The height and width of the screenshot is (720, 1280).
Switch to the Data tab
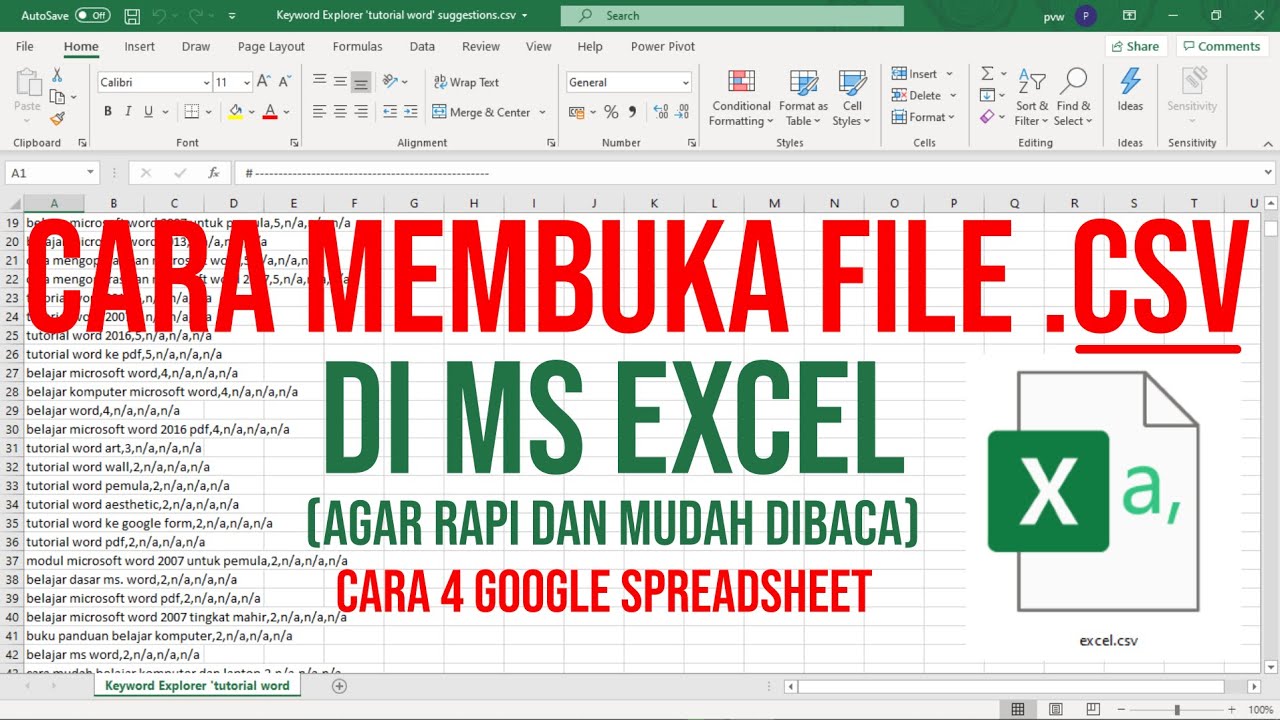tap(422, 46)
